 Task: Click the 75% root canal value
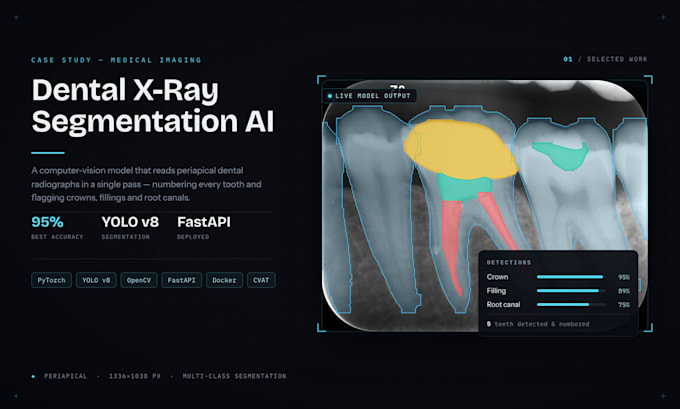624,305
